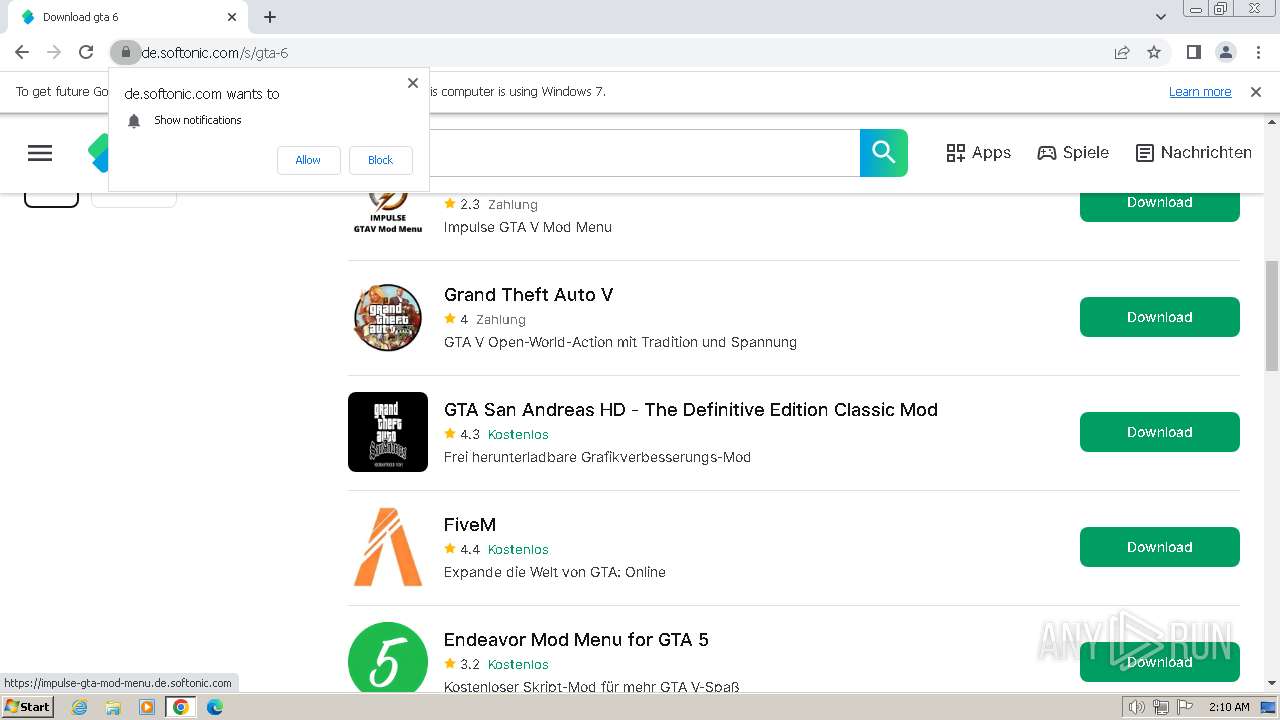Open the Nachrichten section
This screenshot has height=720, width=1280.
[x=1194, y=153]
